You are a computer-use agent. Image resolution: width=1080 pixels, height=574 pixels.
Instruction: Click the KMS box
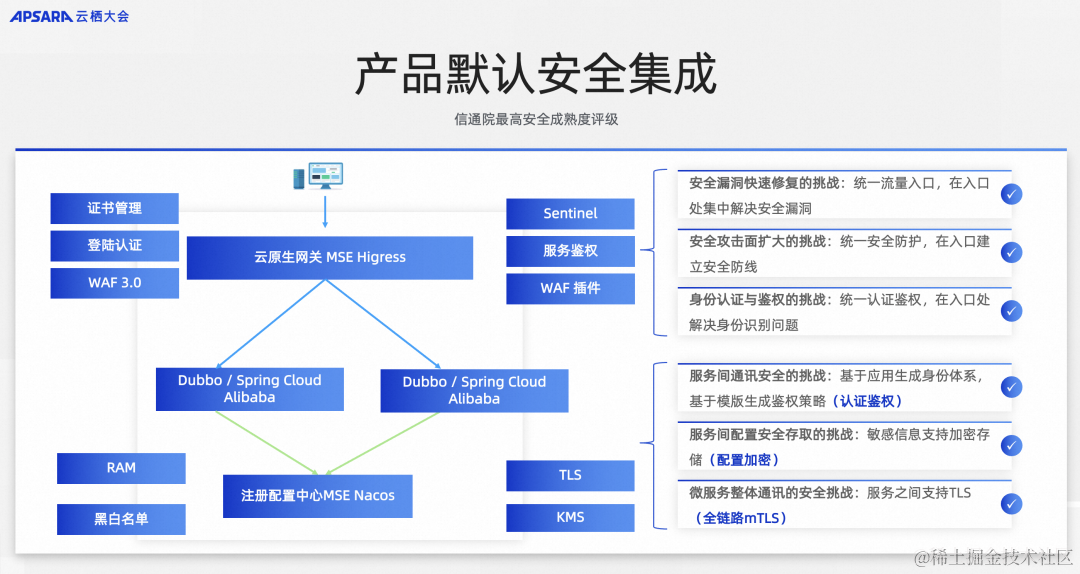pos(570,517)
